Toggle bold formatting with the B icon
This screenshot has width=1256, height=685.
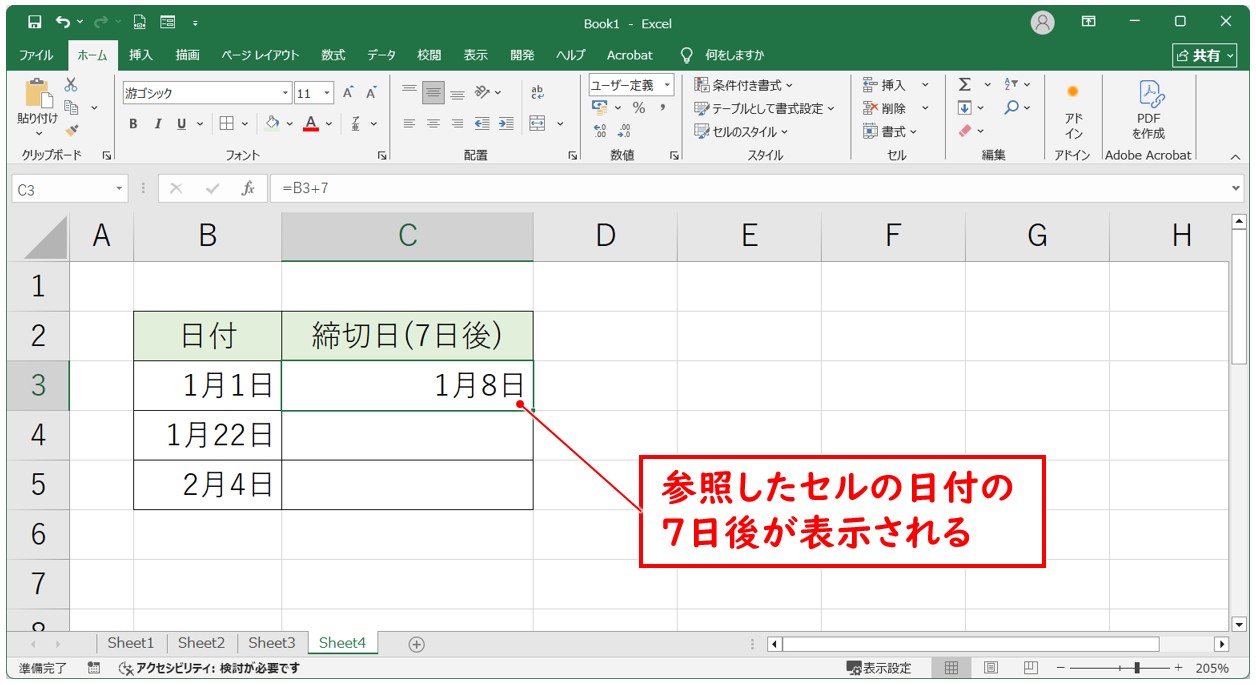(132, 124)
